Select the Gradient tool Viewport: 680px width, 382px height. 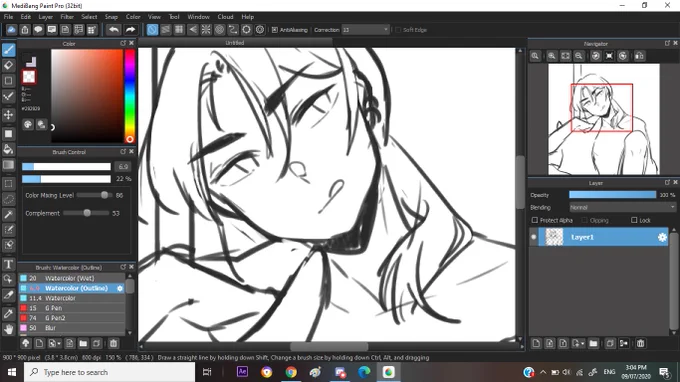click(x=9, y=165)
